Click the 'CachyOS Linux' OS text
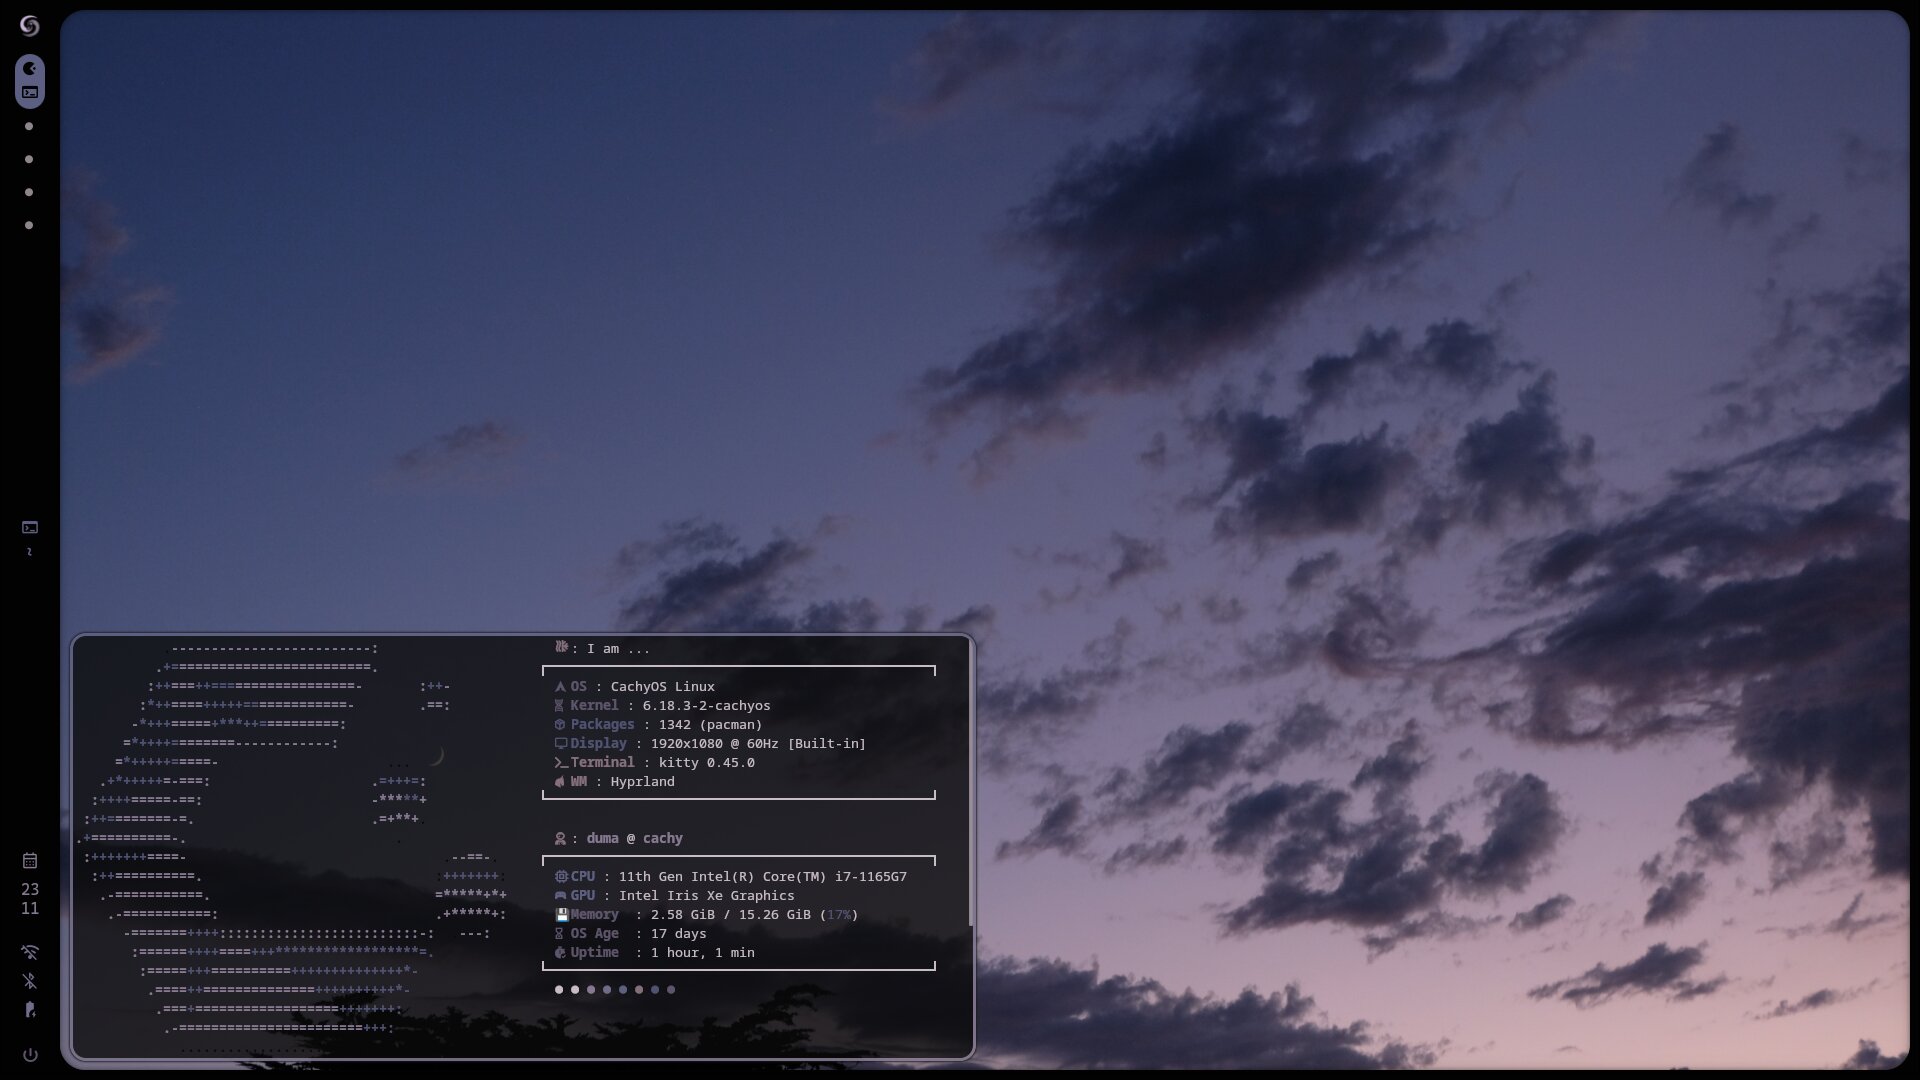1920x1080 pixels. point(662,687)
